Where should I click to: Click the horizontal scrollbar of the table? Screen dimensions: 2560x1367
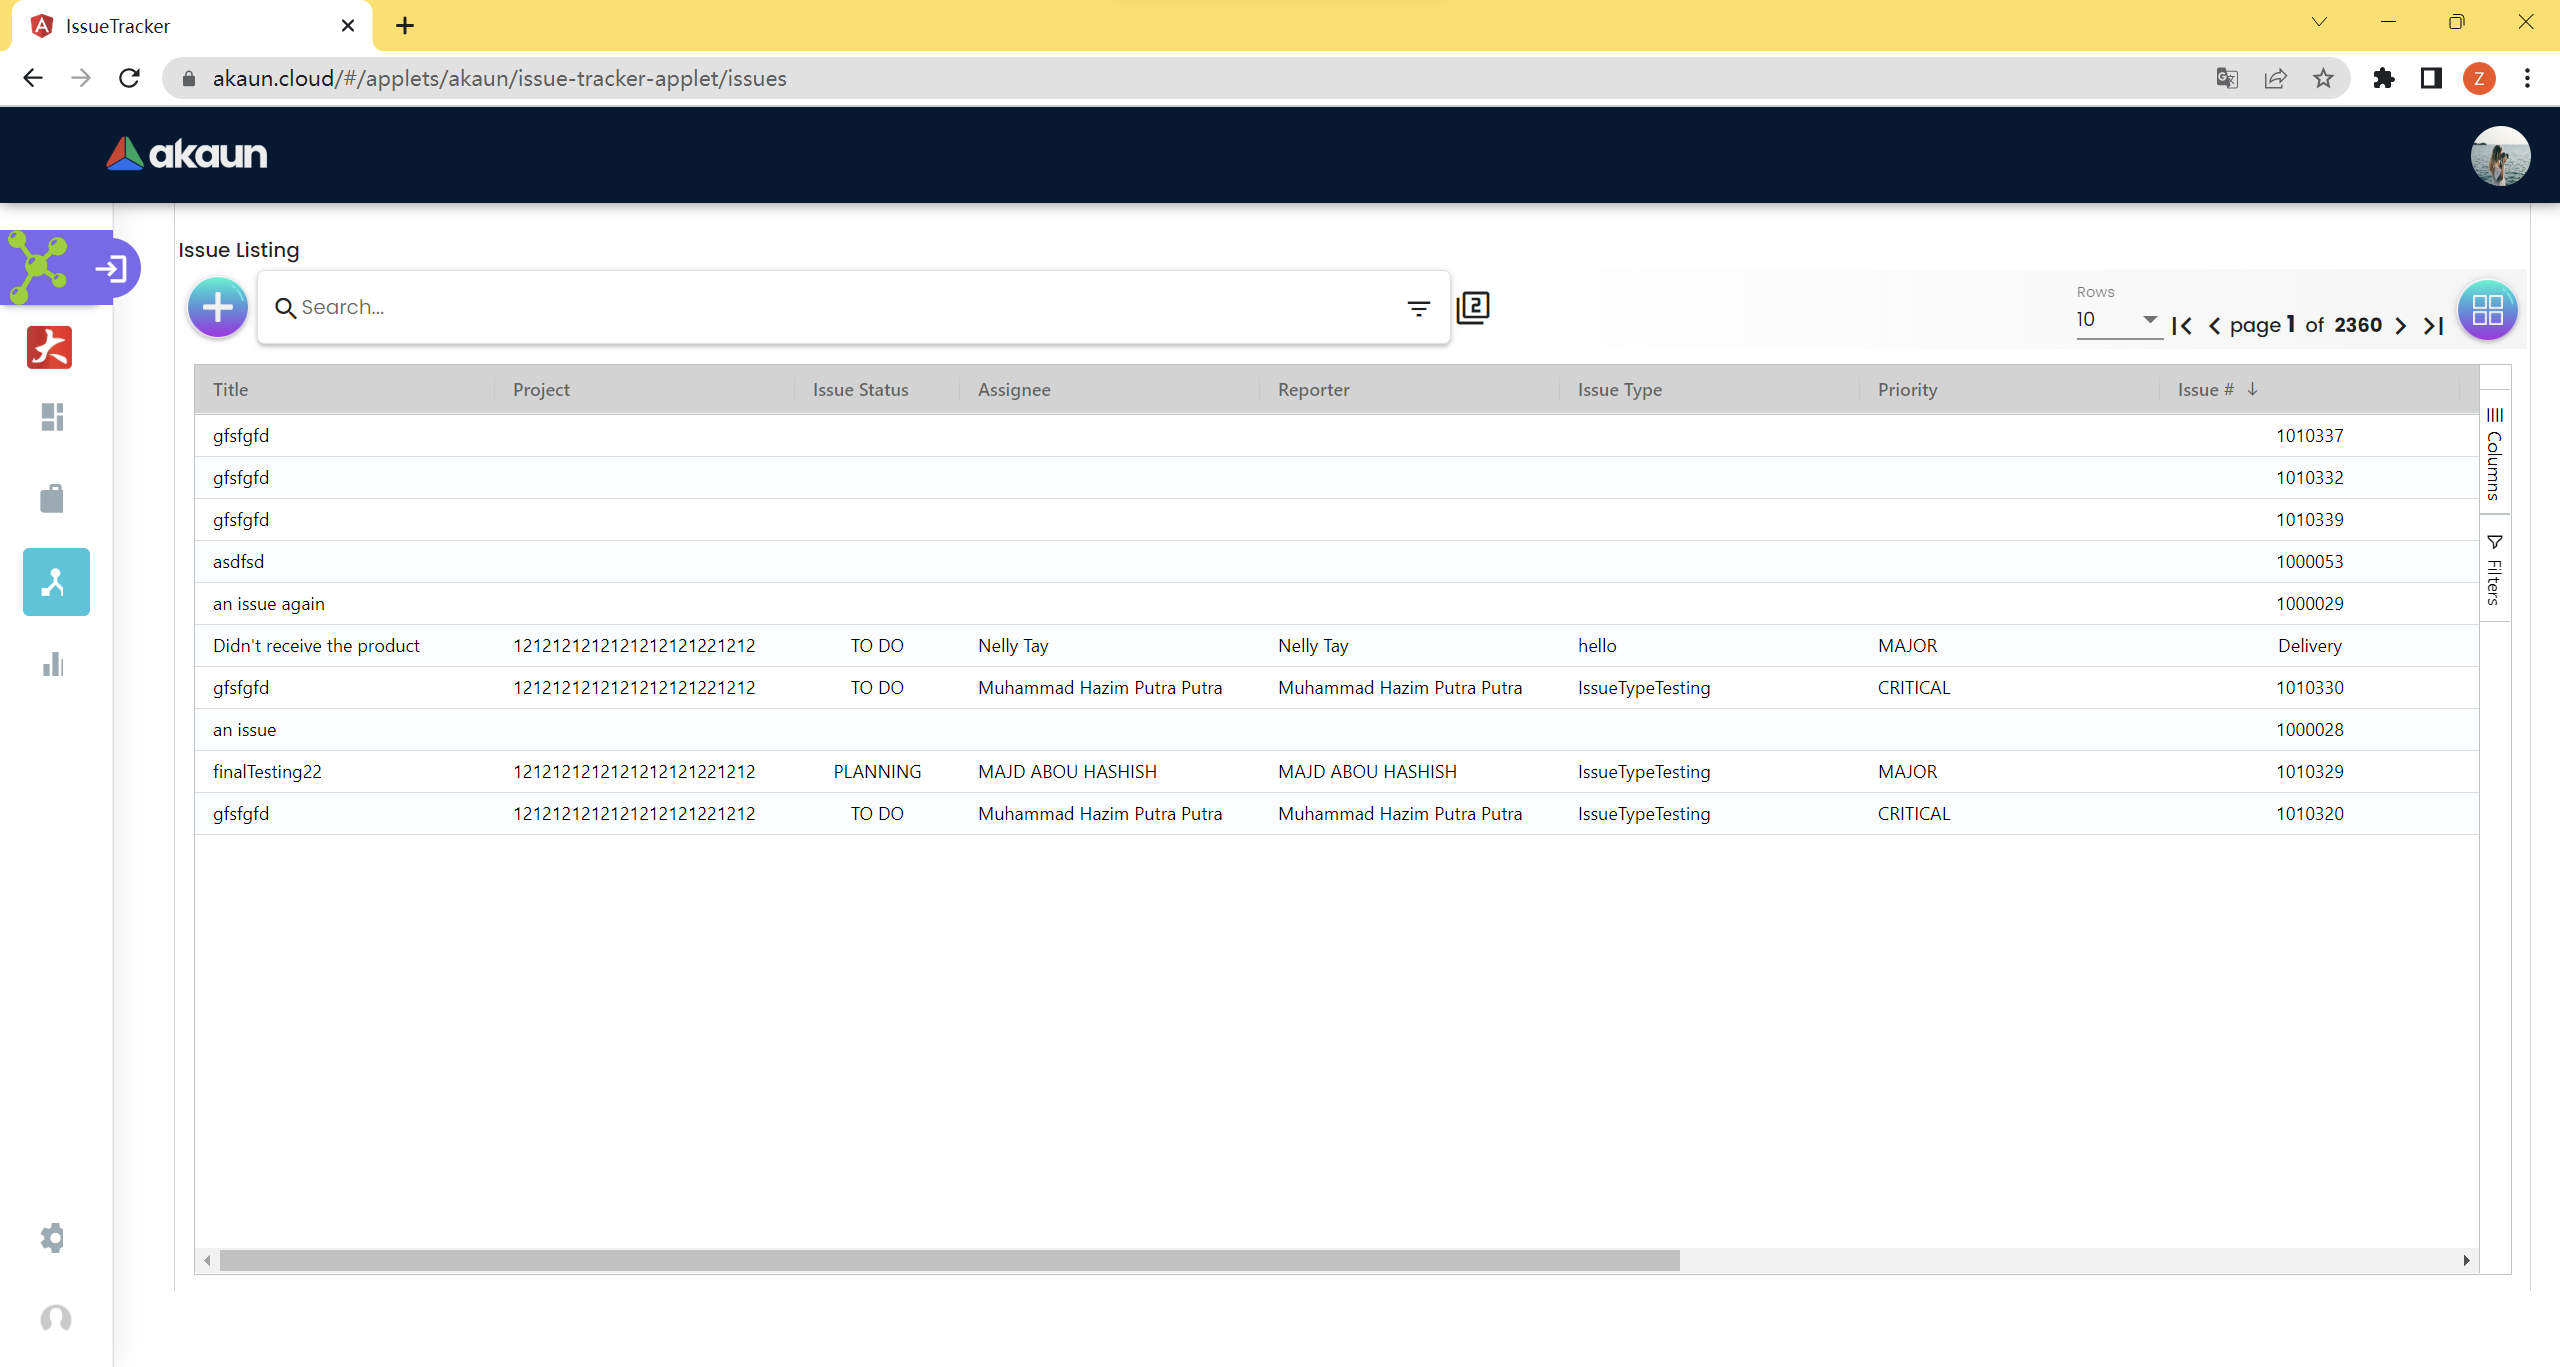pyautogui.click(x=948, y=1260)
